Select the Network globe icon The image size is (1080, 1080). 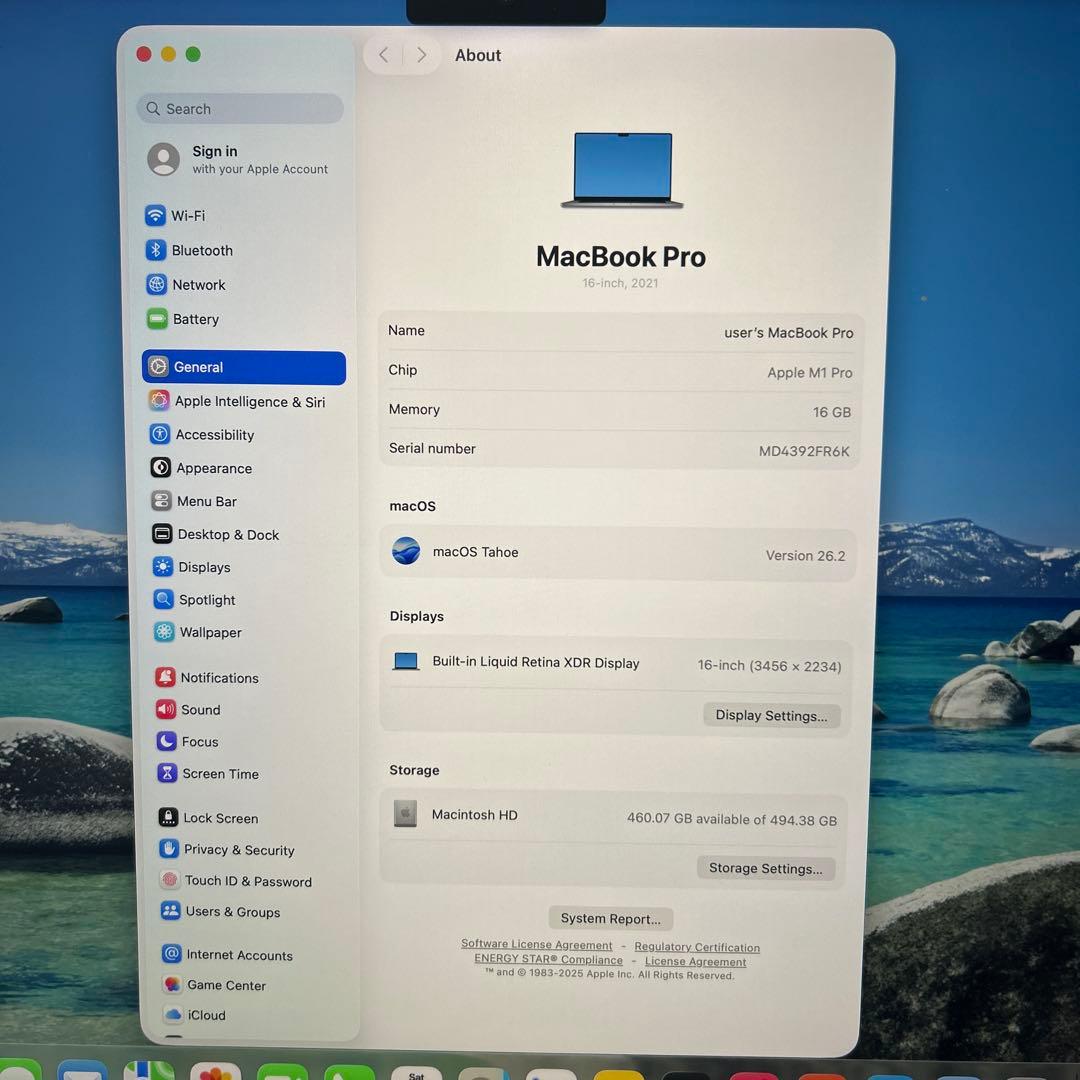[156, 284]
